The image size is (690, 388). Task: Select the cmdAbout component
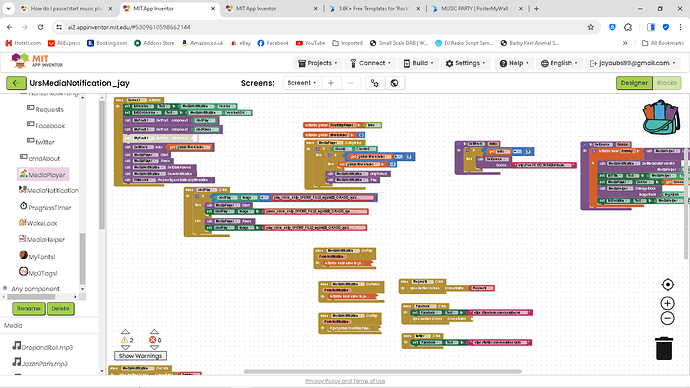click(x=40, y=158)
